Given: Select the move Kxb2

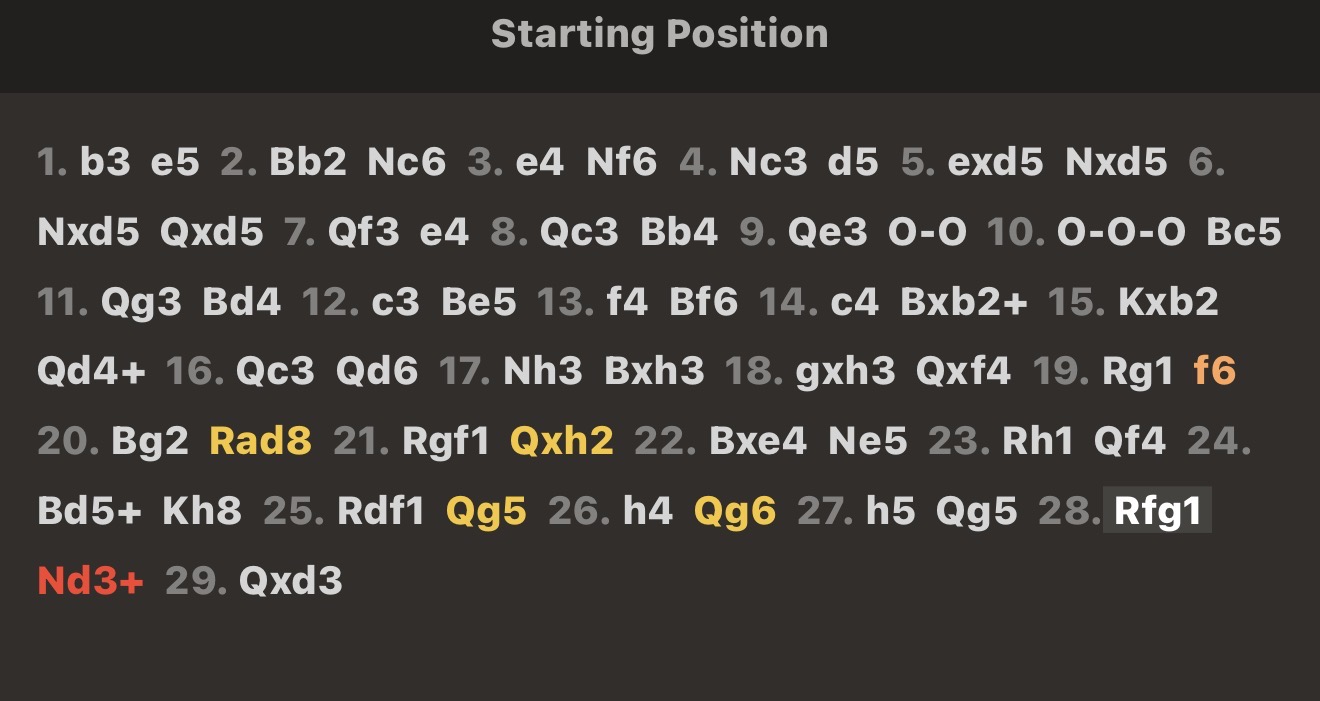Looking at the screenshot, I should (1169, 301).
